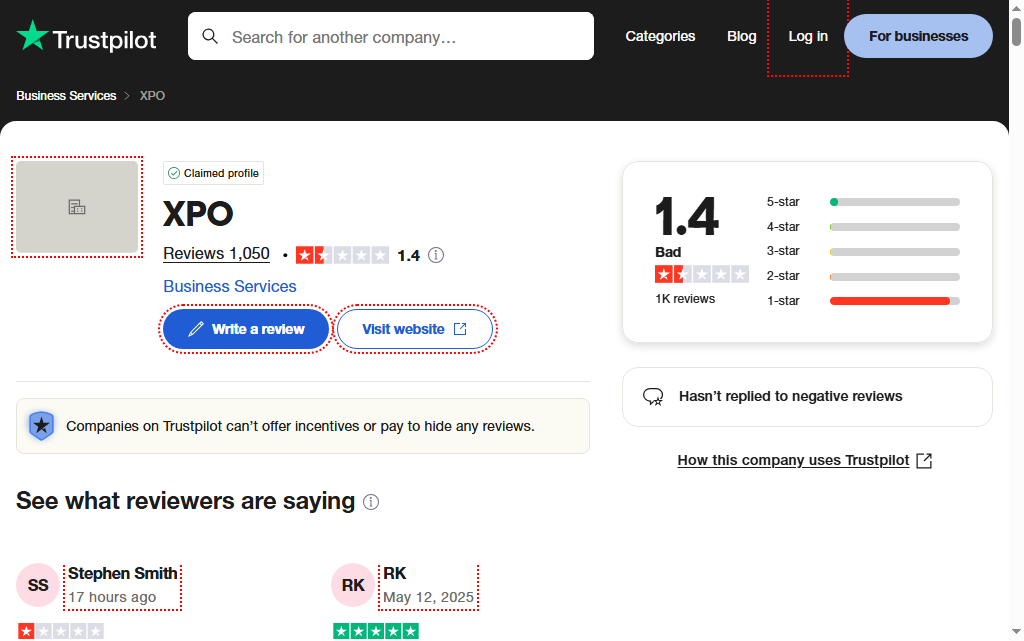1024x641 pixels.
Task: Click info icon next to reviewers heading
Action: pos(371,502)
